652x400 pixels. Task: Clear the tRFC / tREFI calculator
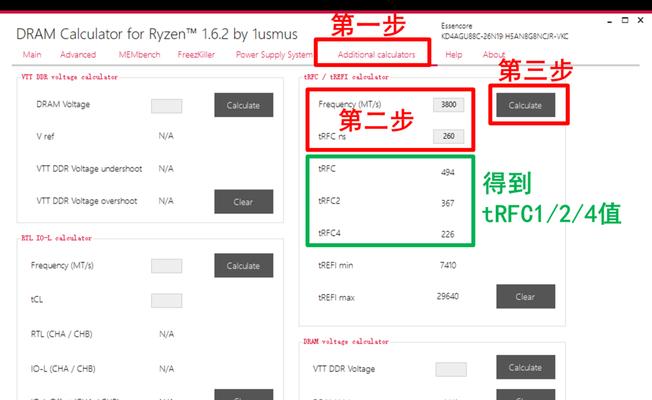[x=526, y=296]
